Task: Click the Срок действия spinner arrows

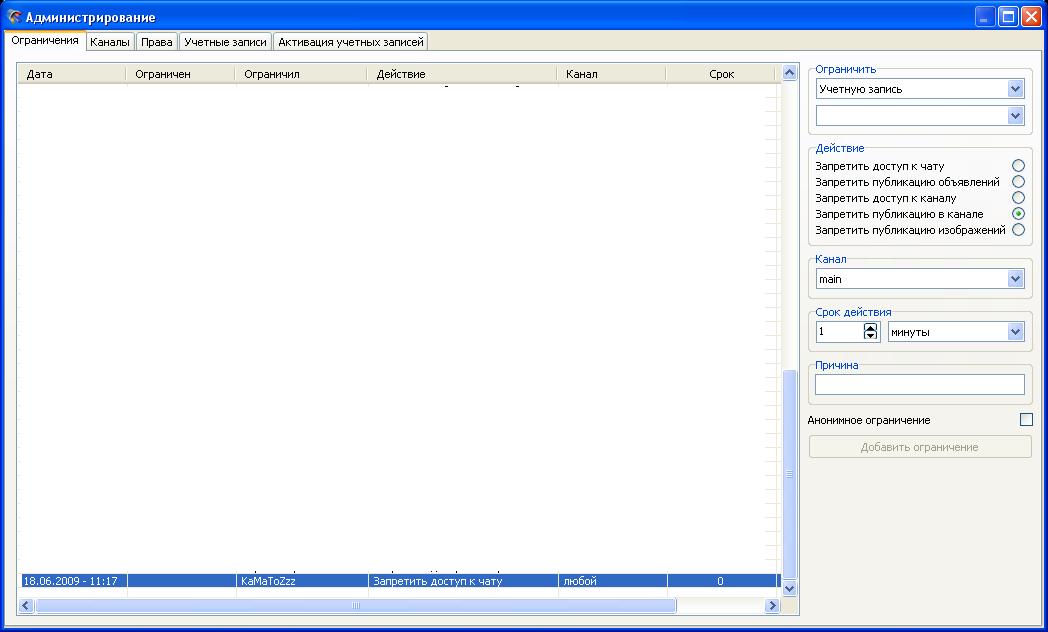Action: 870,332
